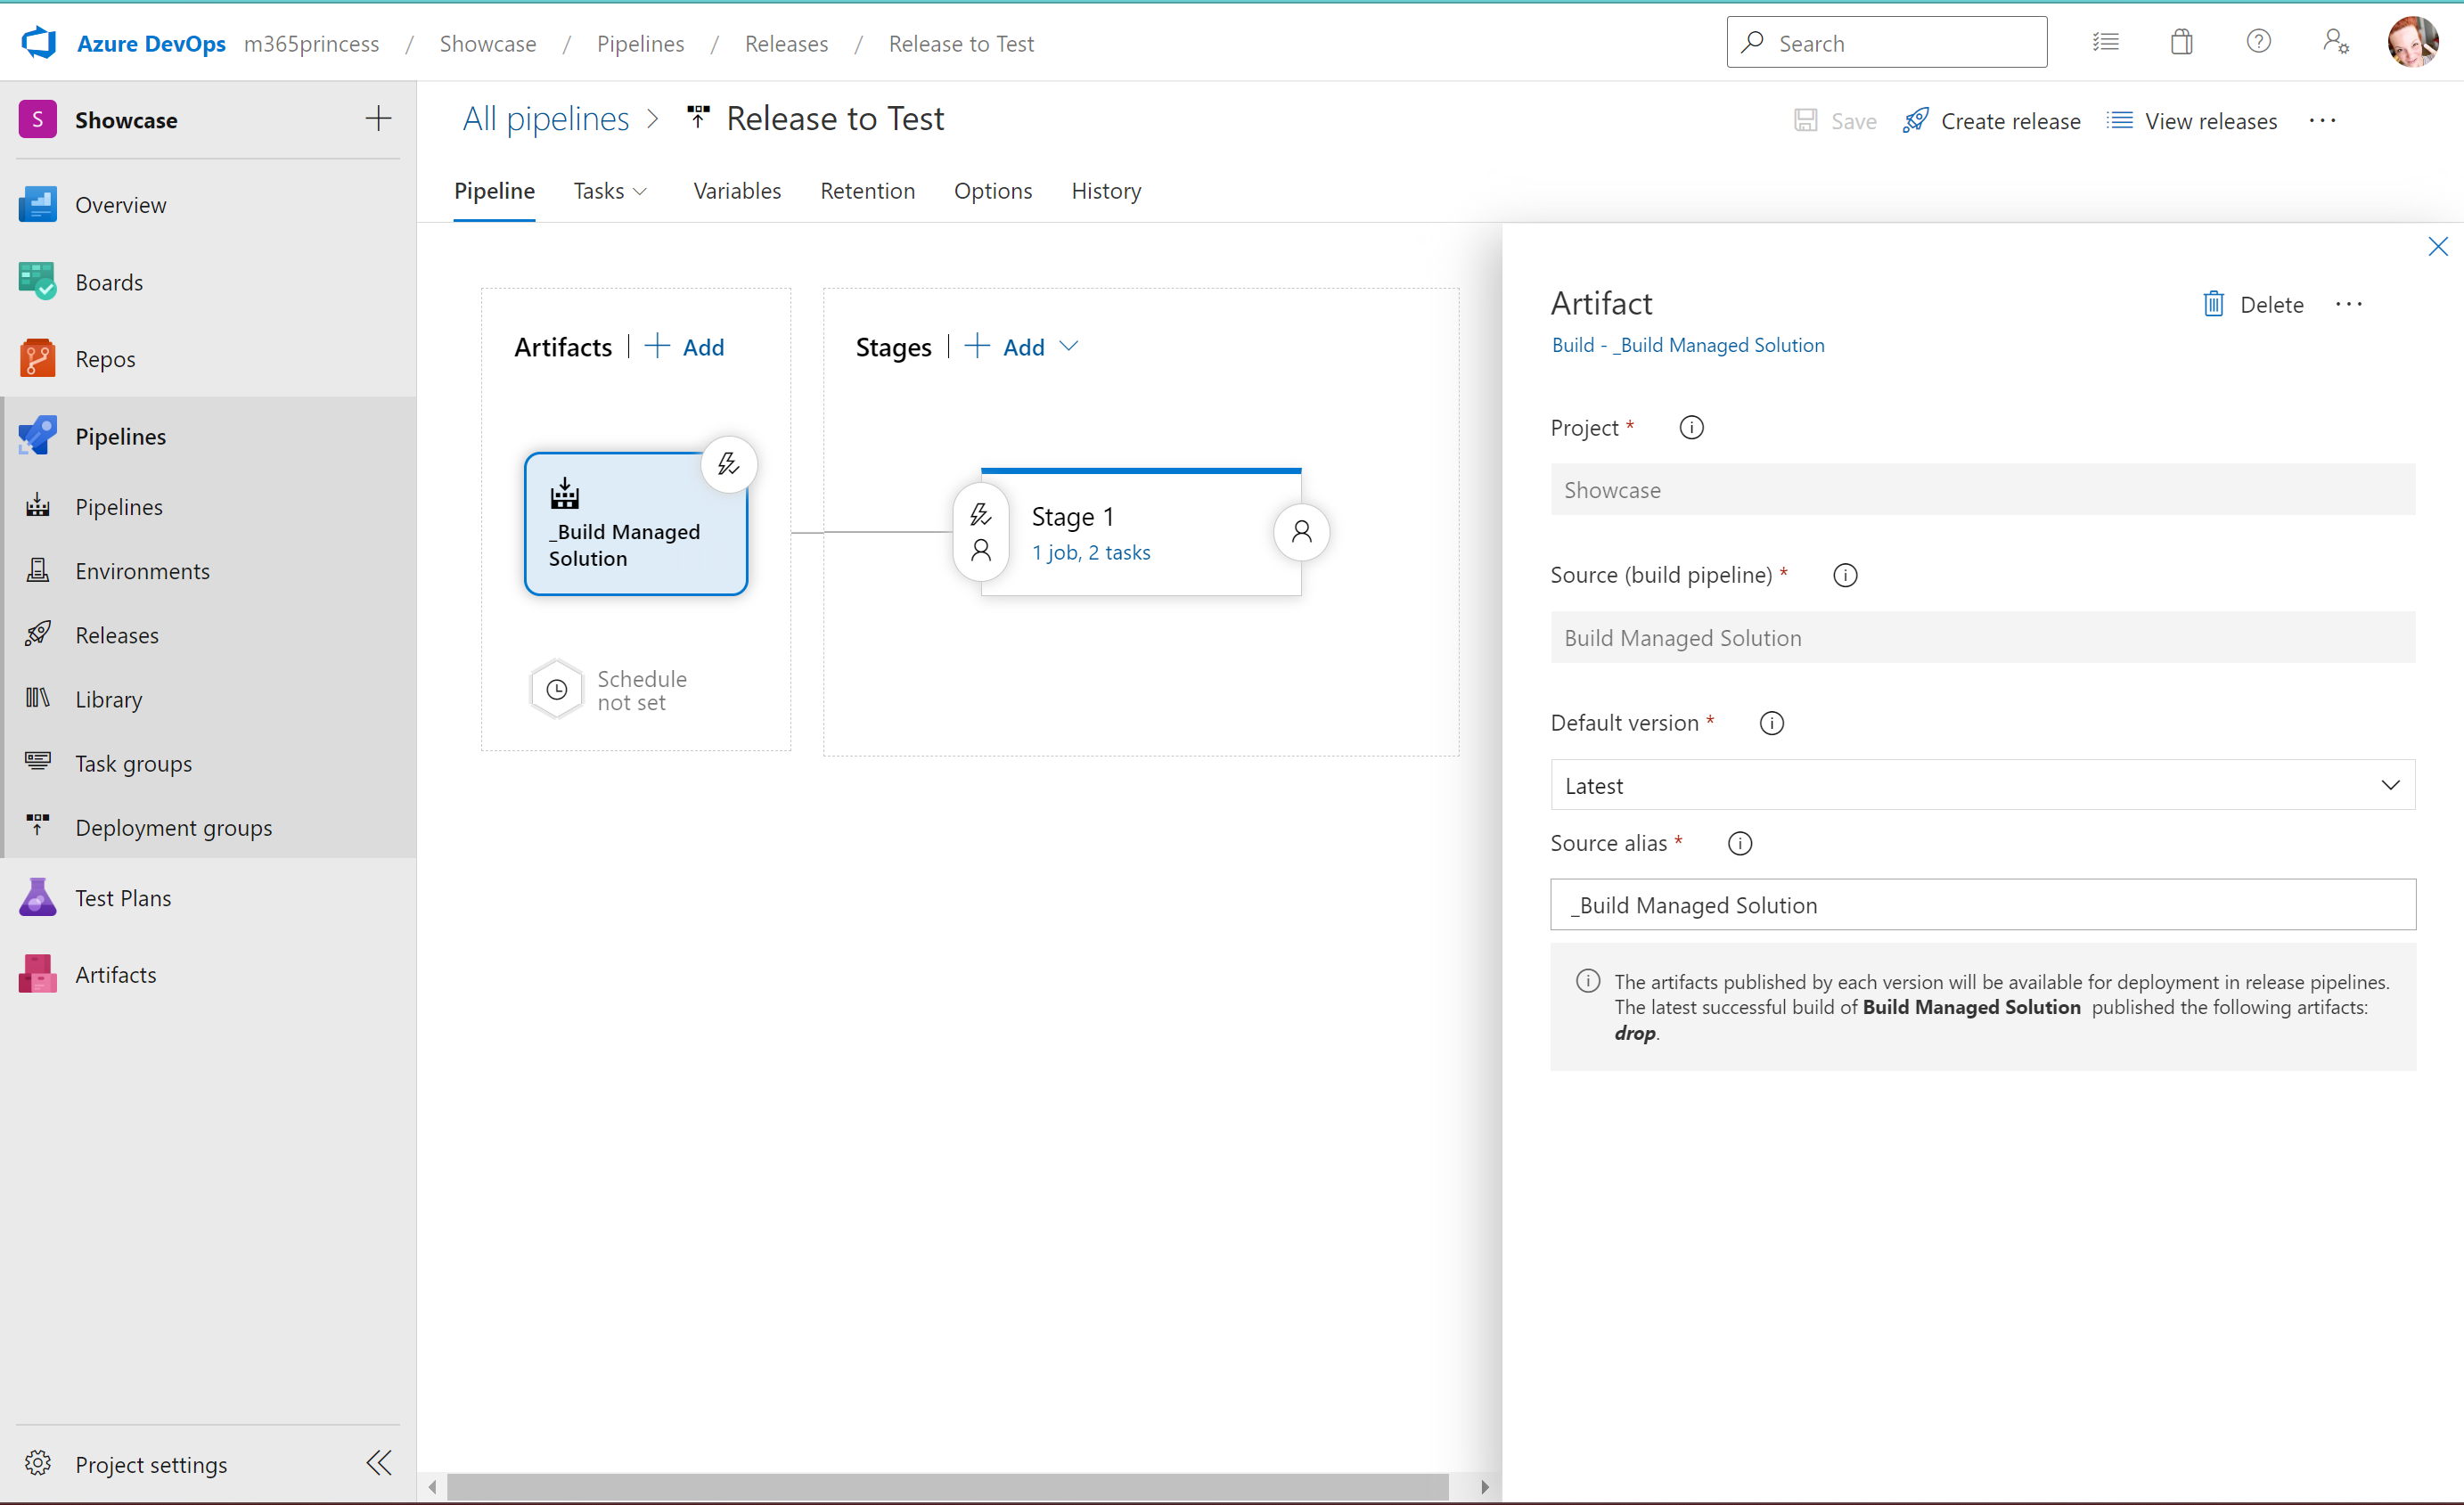
Task: Click the Save button
Action: point(1835,121)
